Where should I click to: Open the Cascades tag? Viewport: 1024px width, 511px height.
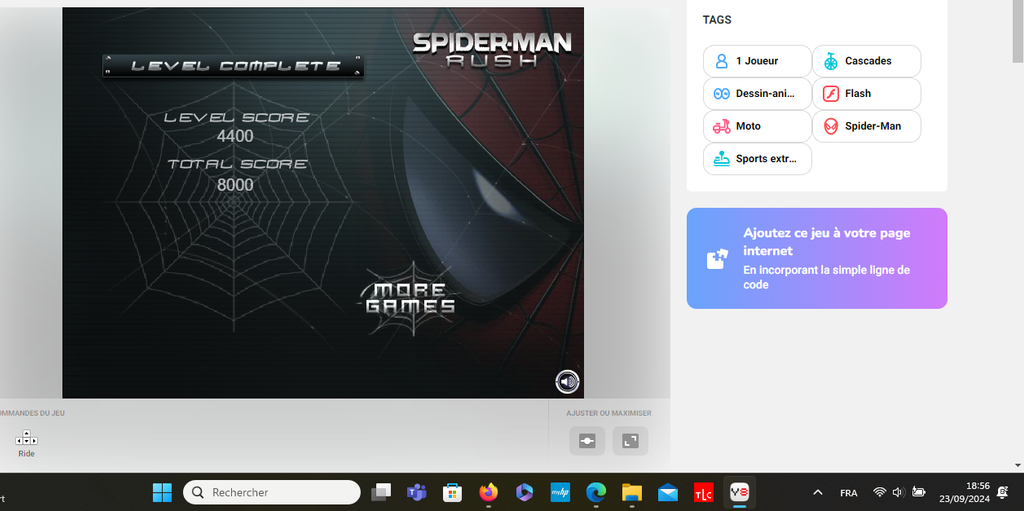[867, 61]
